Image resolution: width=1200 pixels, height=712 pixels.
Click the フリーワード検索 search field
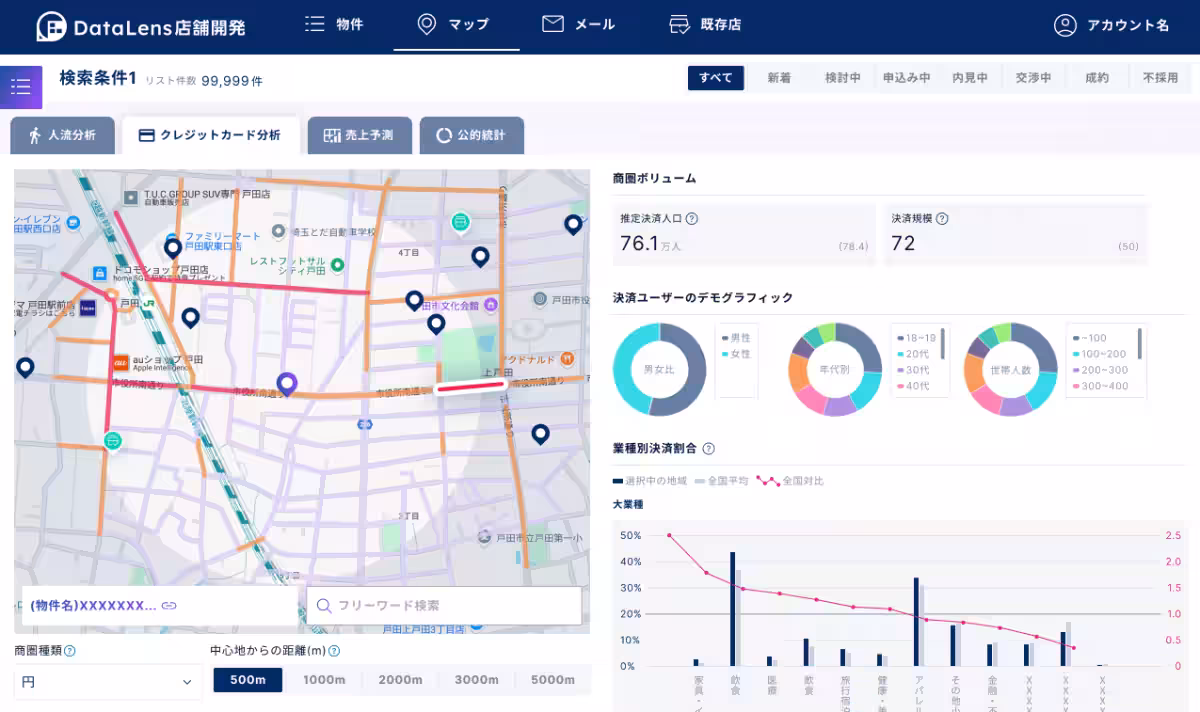[x=444, y=606]
